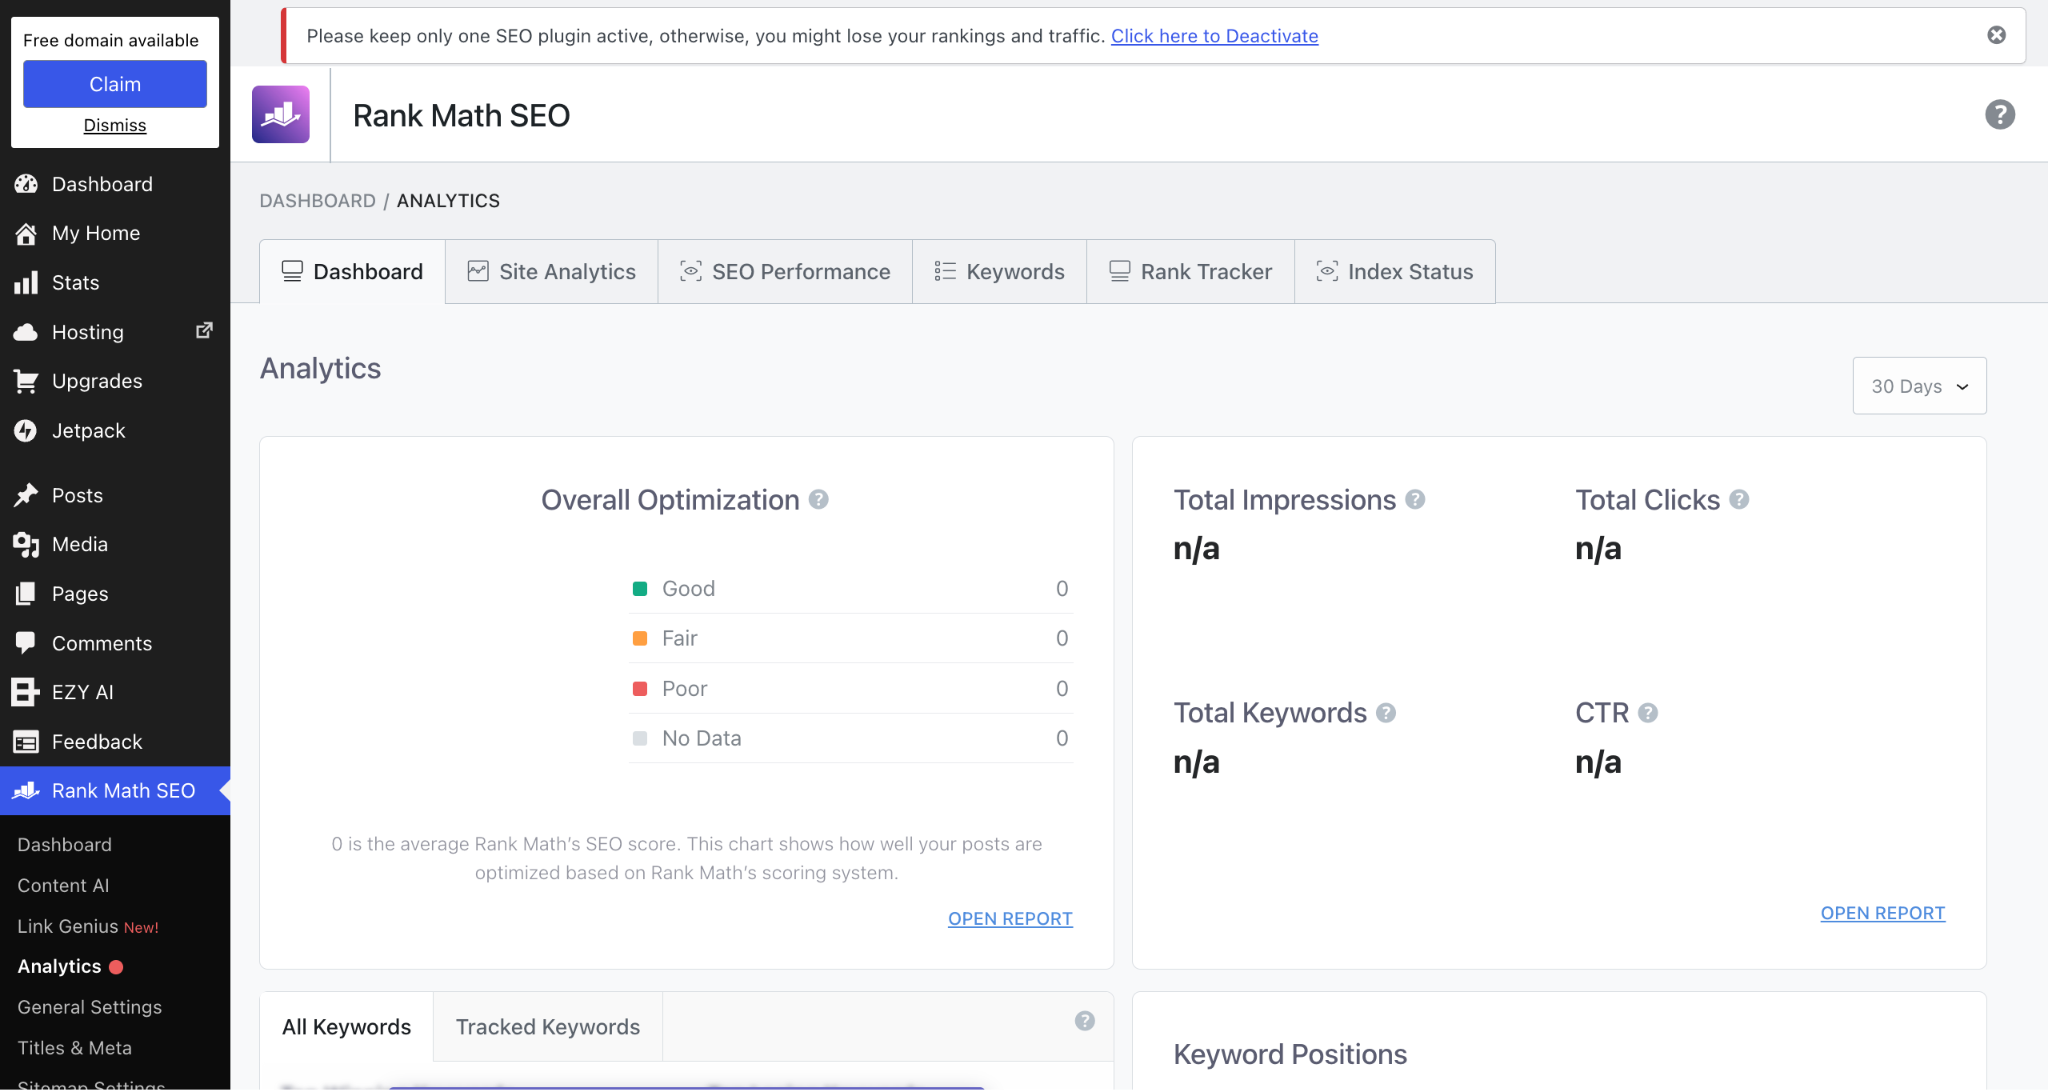The height and width of the screenshot is (1090, 2048).
Task: Open the Jetpack menu item
Action: 115,431
